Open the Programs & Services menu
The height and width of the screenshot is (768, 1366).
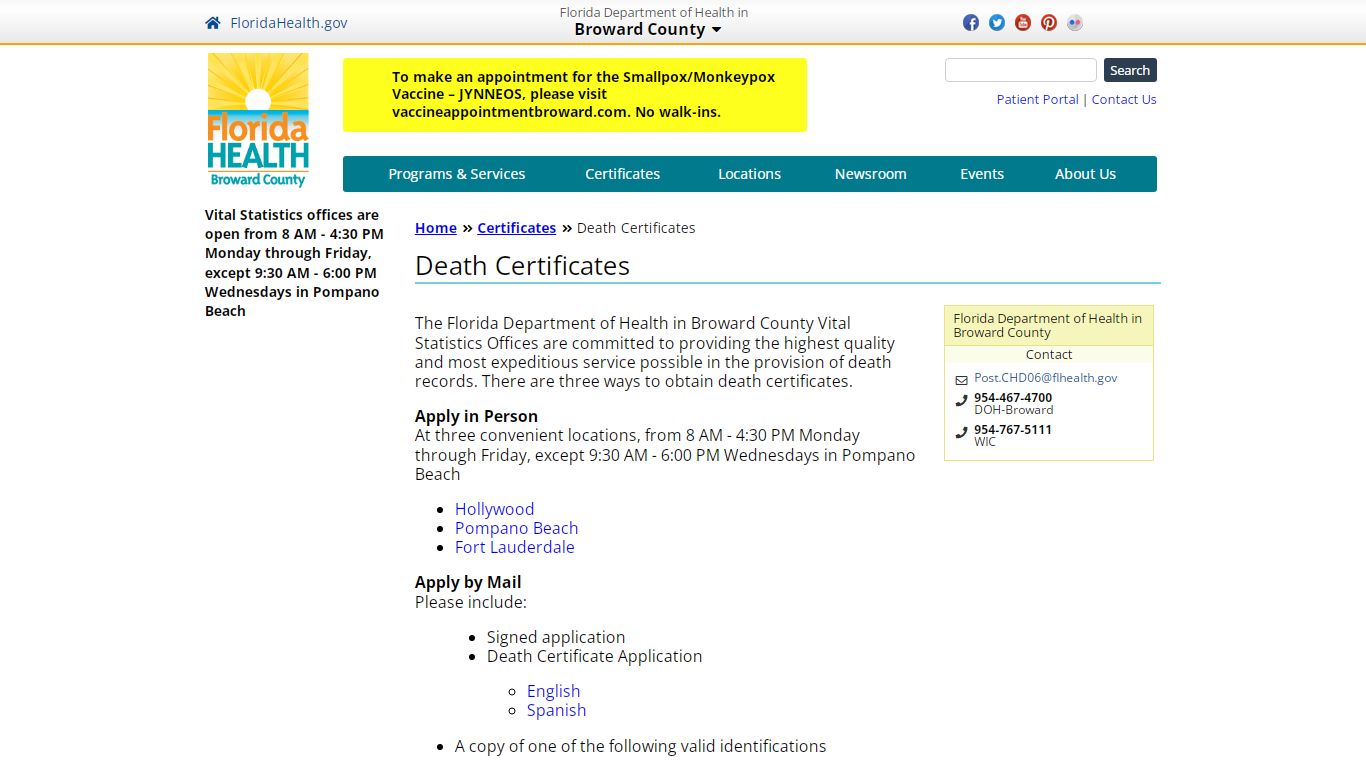point(456,174)
